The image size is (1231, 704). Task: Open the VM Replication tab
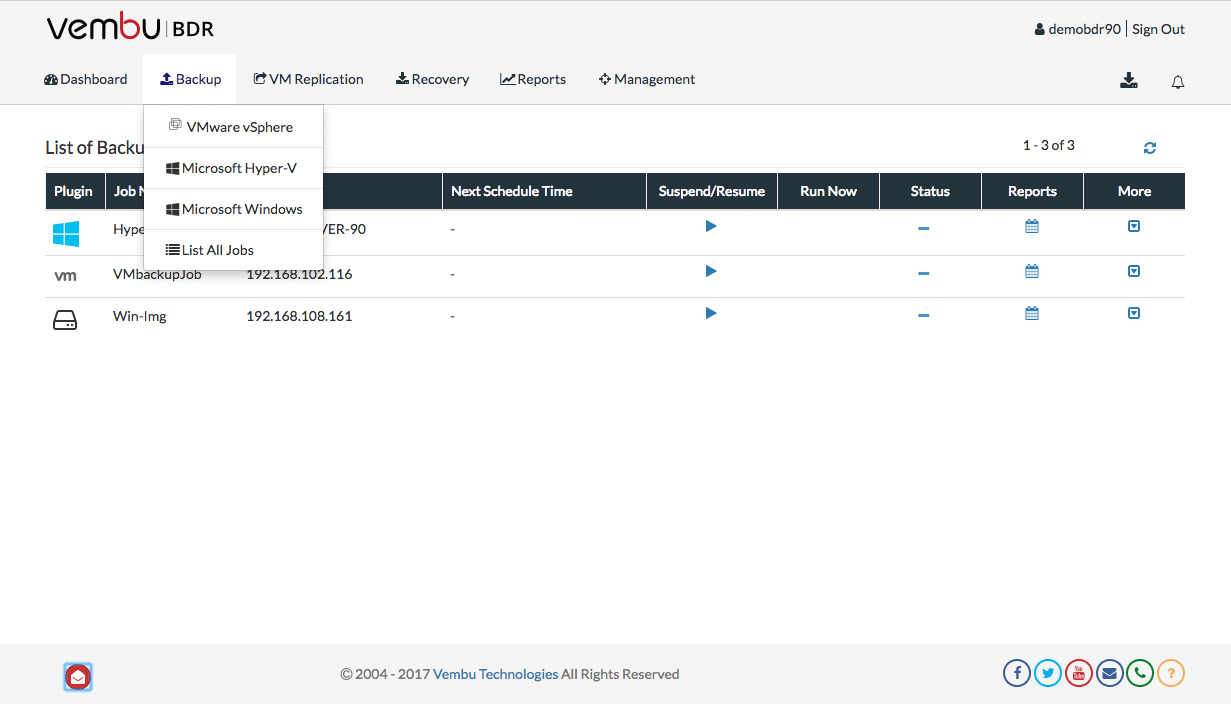coord(308,79)
